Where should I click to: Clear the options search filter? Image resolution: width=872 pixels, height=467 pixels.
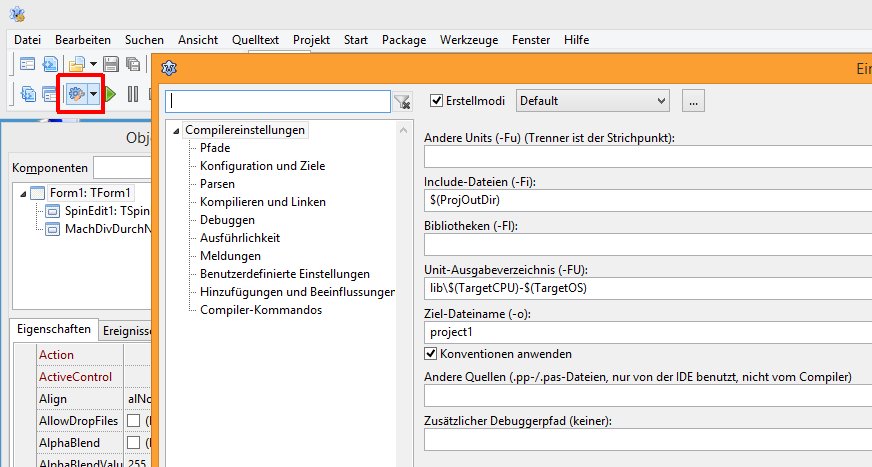pyautogui.click(x=402, y=101)
